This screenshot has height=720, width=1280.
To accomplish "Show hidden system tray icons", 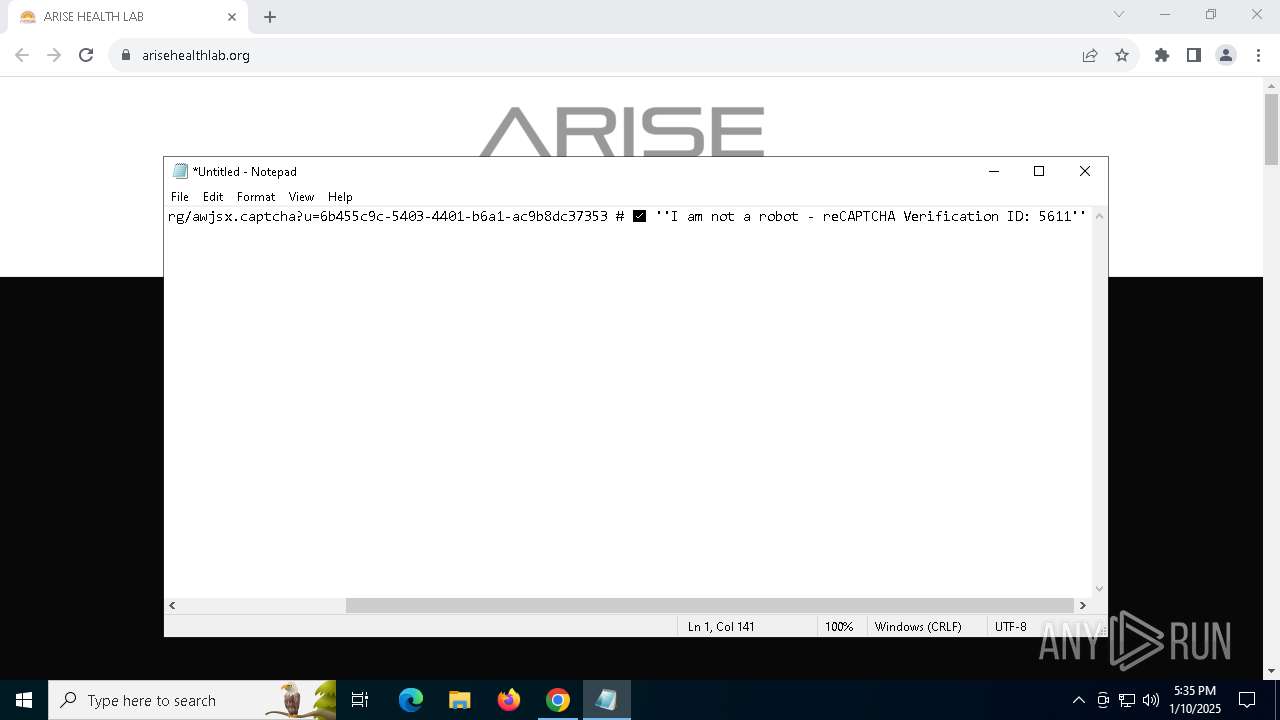I will (x=1078, y=700).
